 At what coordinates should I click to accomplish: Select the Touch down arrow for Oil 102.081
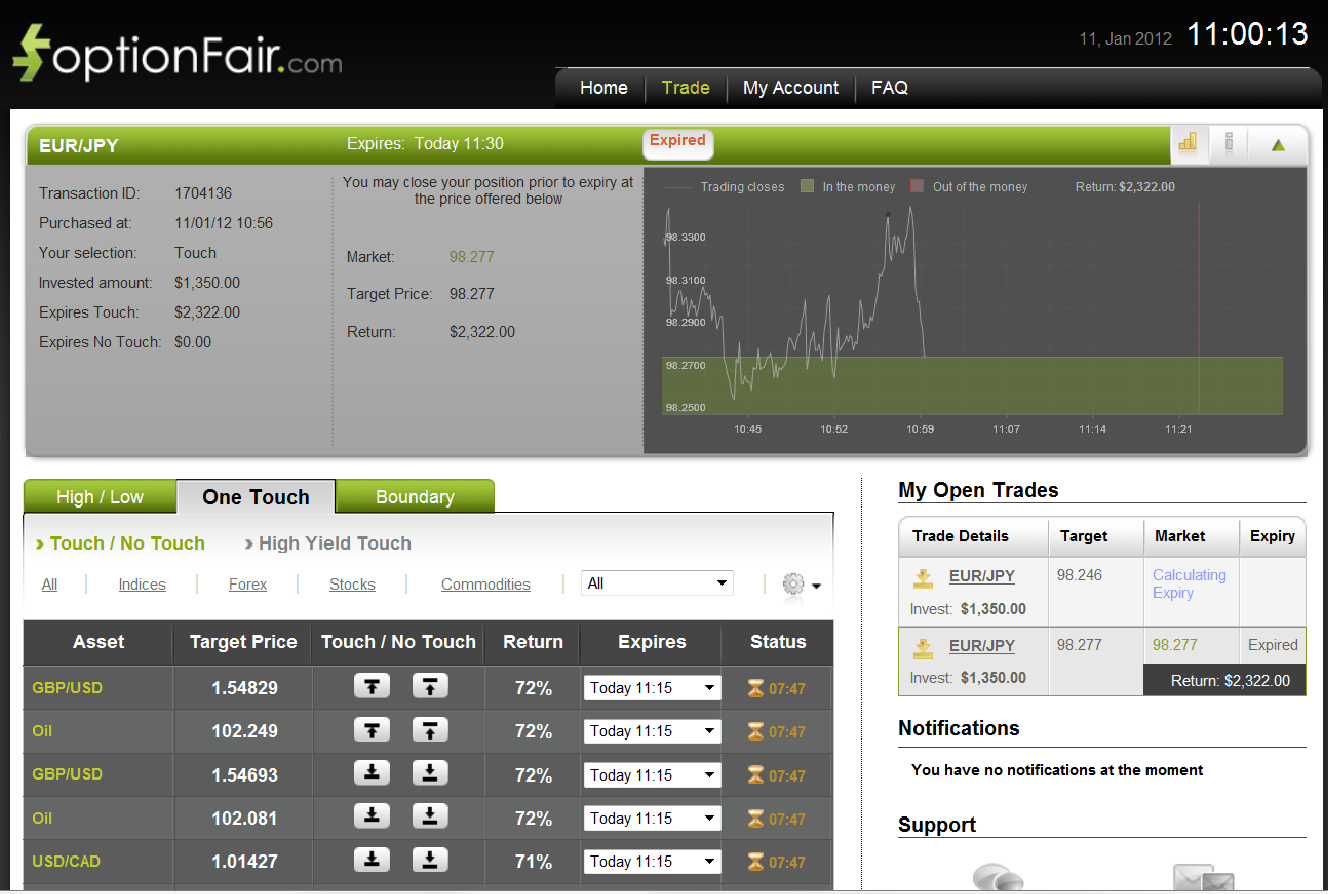371,816
